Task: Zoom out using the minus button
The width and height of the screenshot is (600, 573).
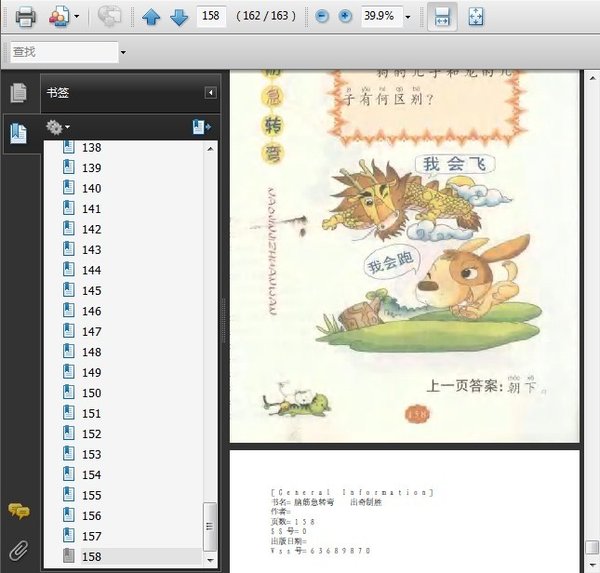Action: (321, 16)
